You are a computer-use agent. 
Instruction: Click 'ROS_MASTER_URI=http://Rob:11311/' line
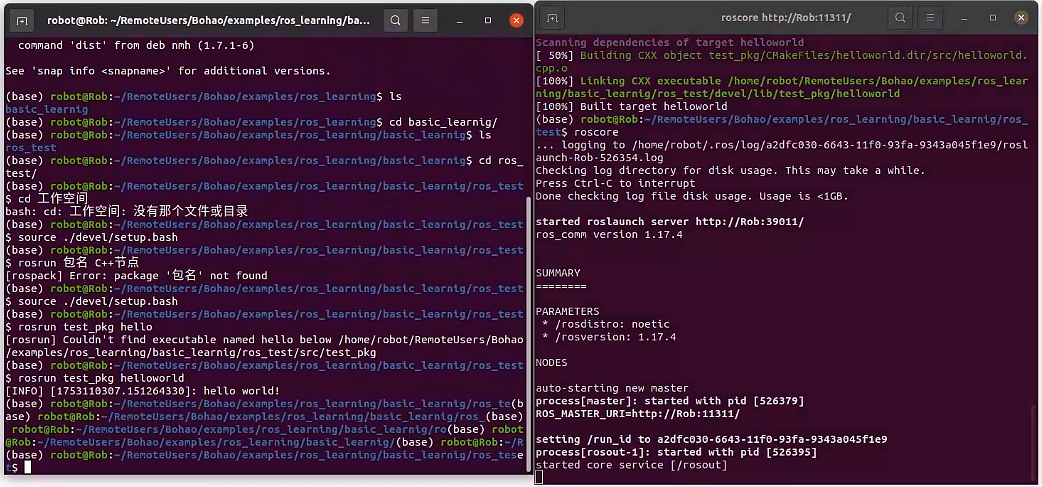(638, 414)
